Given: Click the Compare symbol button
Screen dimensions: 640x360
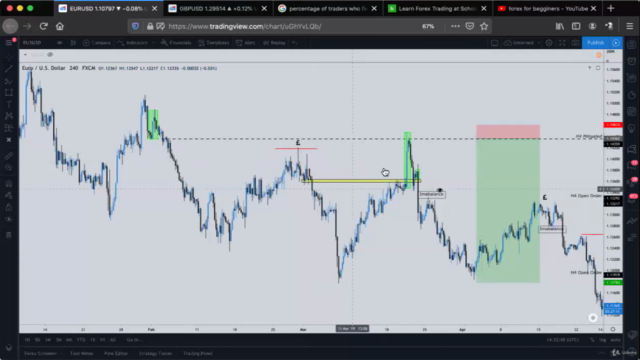Looking at the screenshot, I should click(x=97, y=42).
